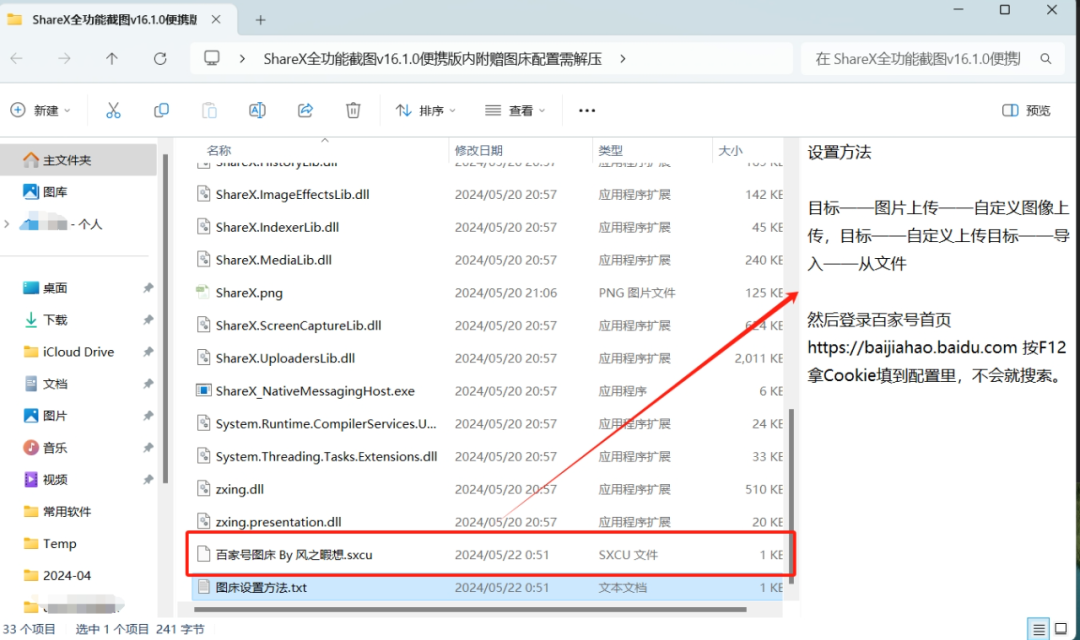Click the pin icon next to 桌面

click(x=148, y=288)
